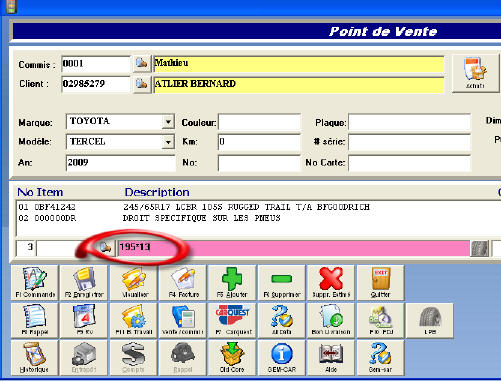Exit using the Quitter door icon
Image resolution: width=501 pixels, height=381 pixels.
pos(380,283)
